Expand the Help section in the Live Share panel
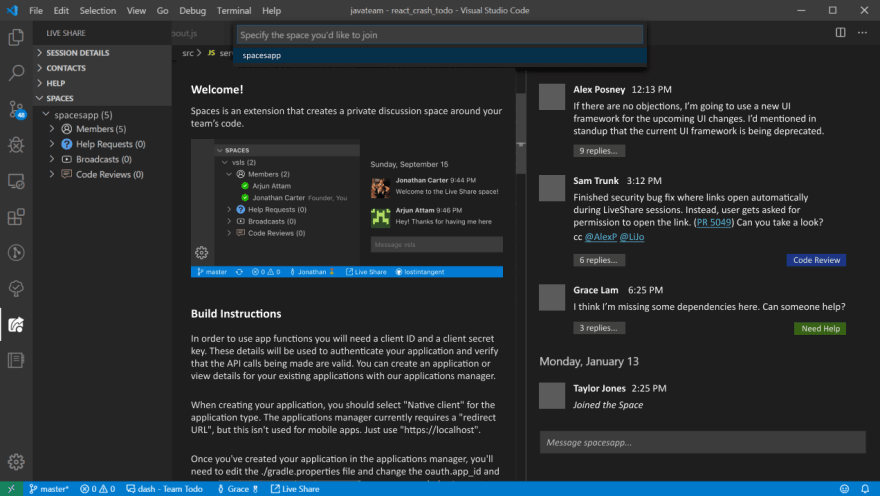 [x=103, y=83]
